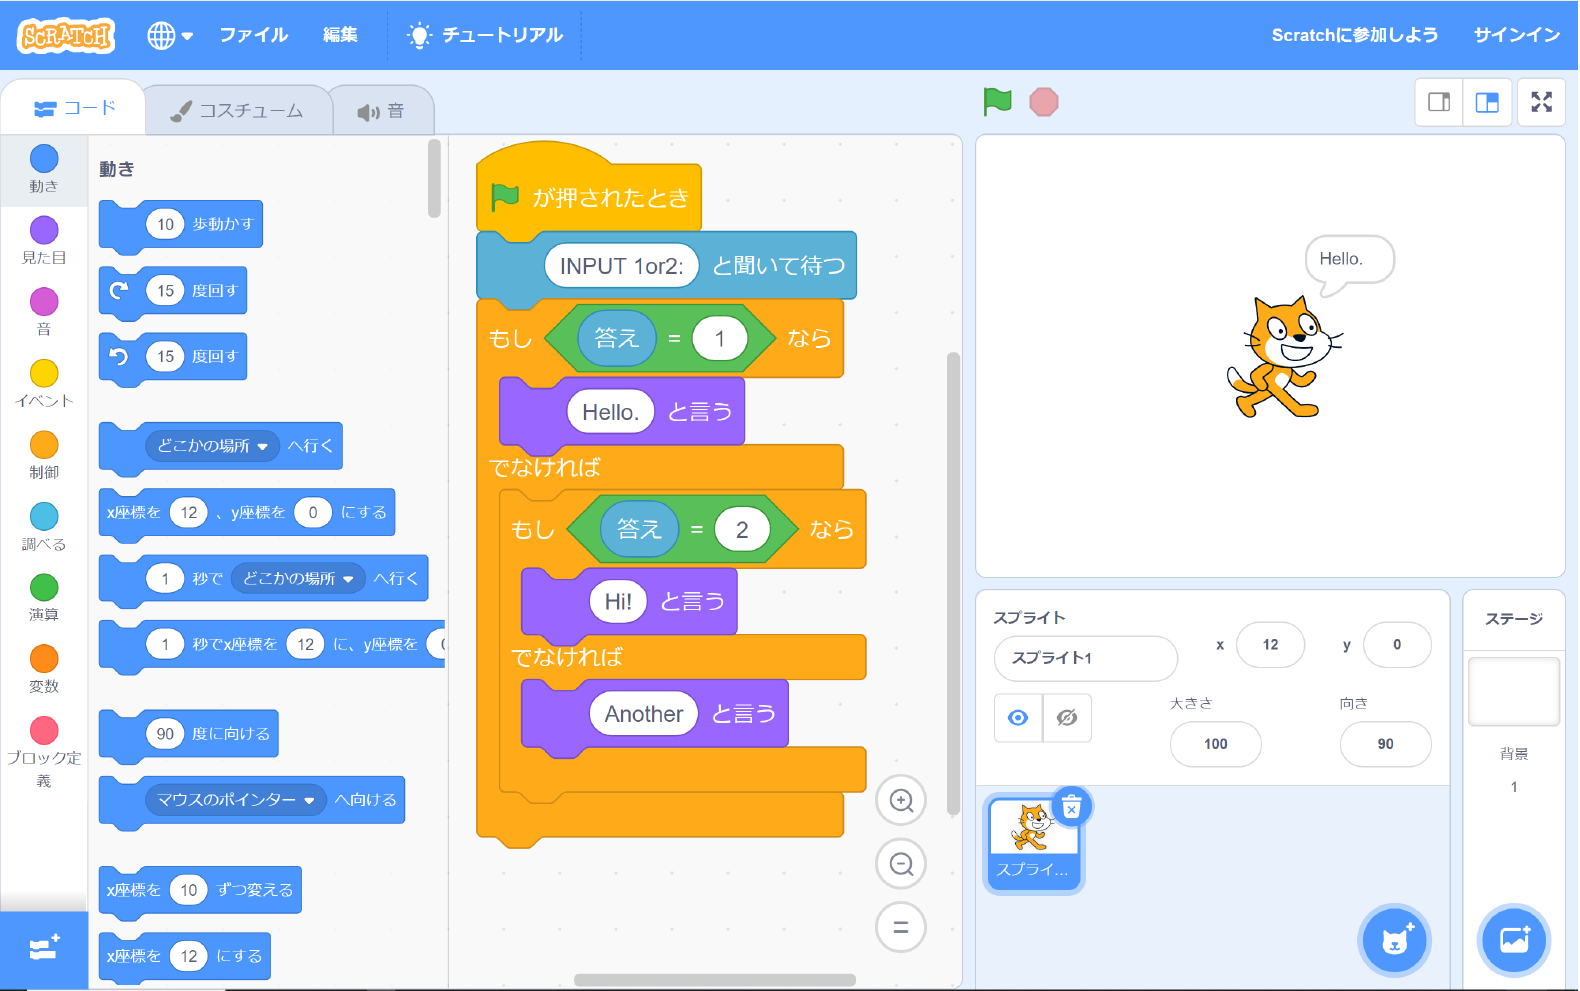Zoom out of the code workspace

pyautogui.click(x=901, y=864)
